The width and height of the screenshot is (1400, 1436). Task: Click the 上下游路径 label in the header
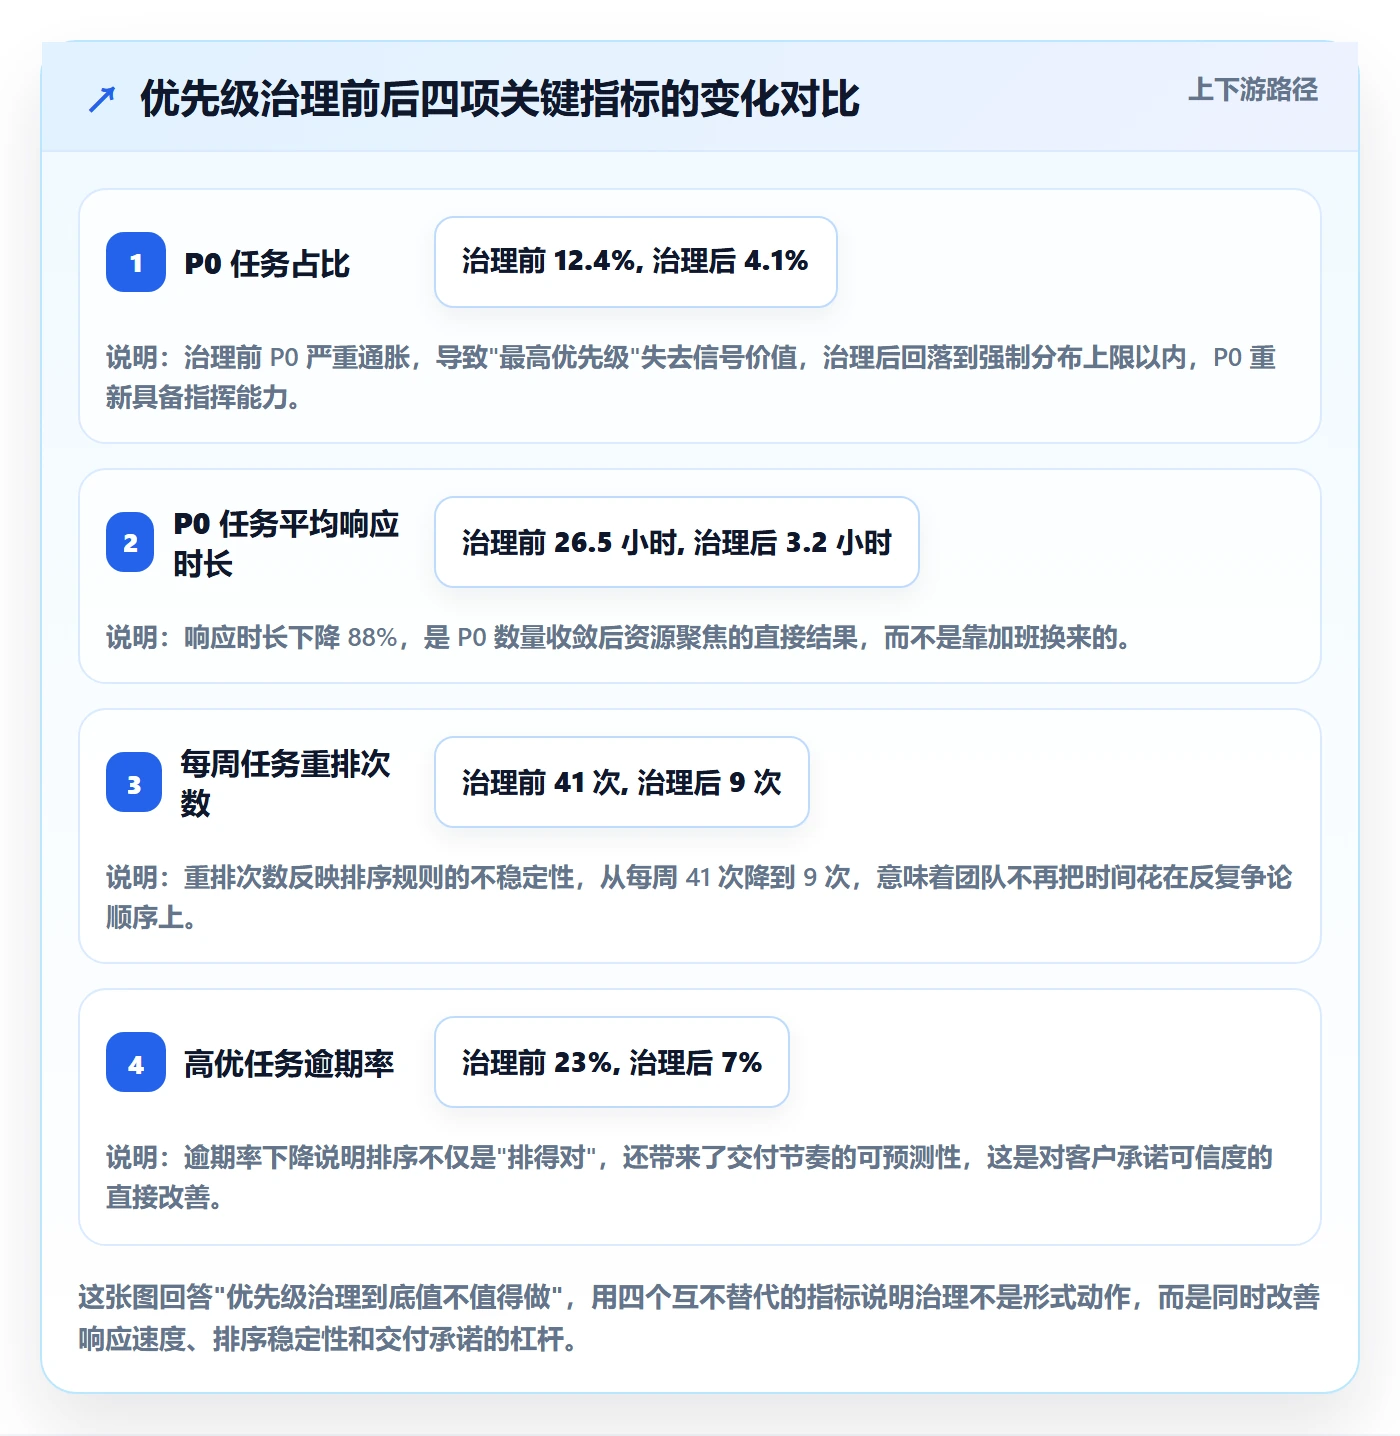pos(1252,90)
